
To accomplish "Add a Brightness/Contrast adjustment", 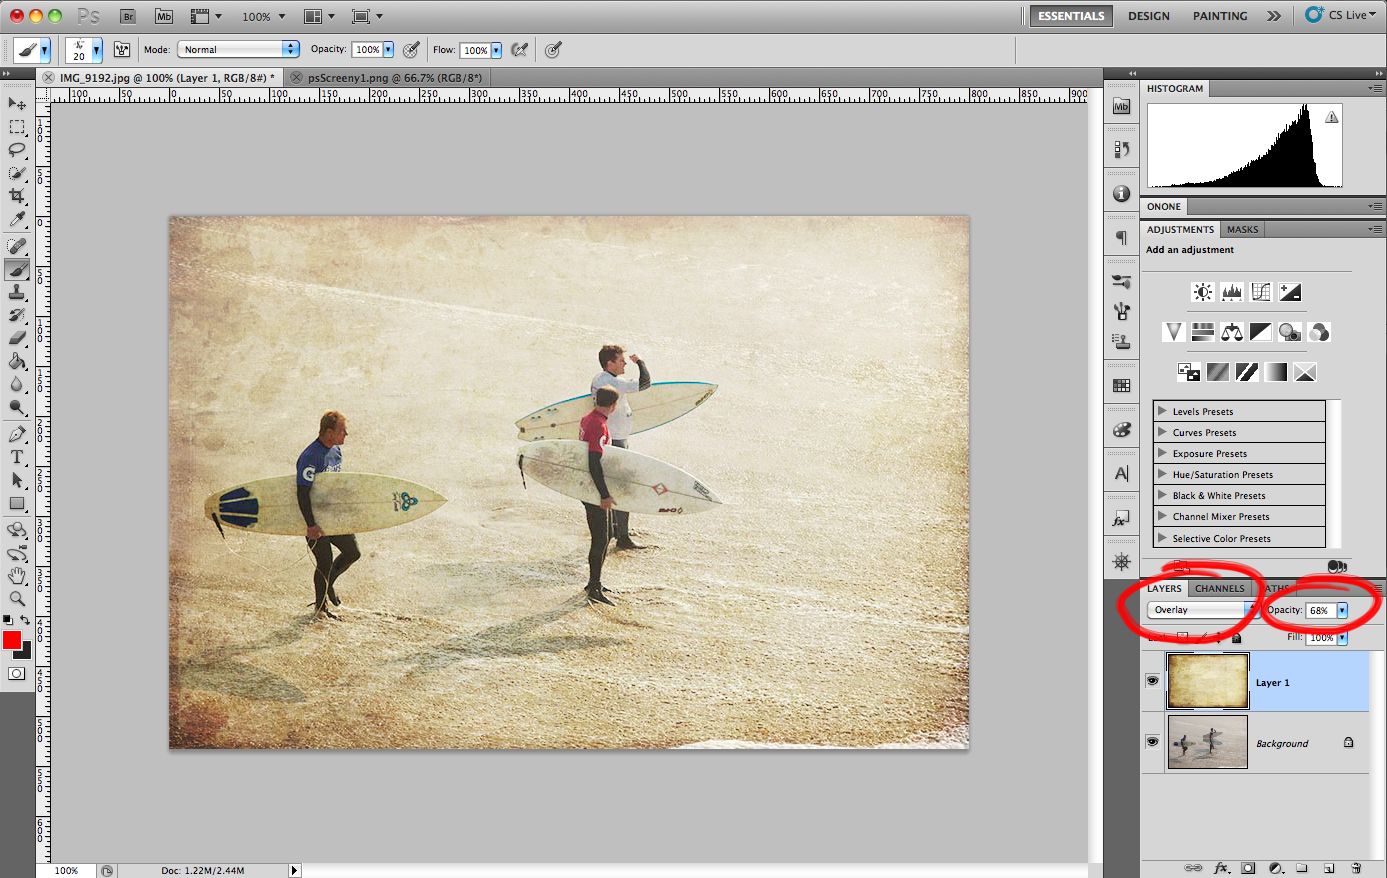I will 1203,292.
